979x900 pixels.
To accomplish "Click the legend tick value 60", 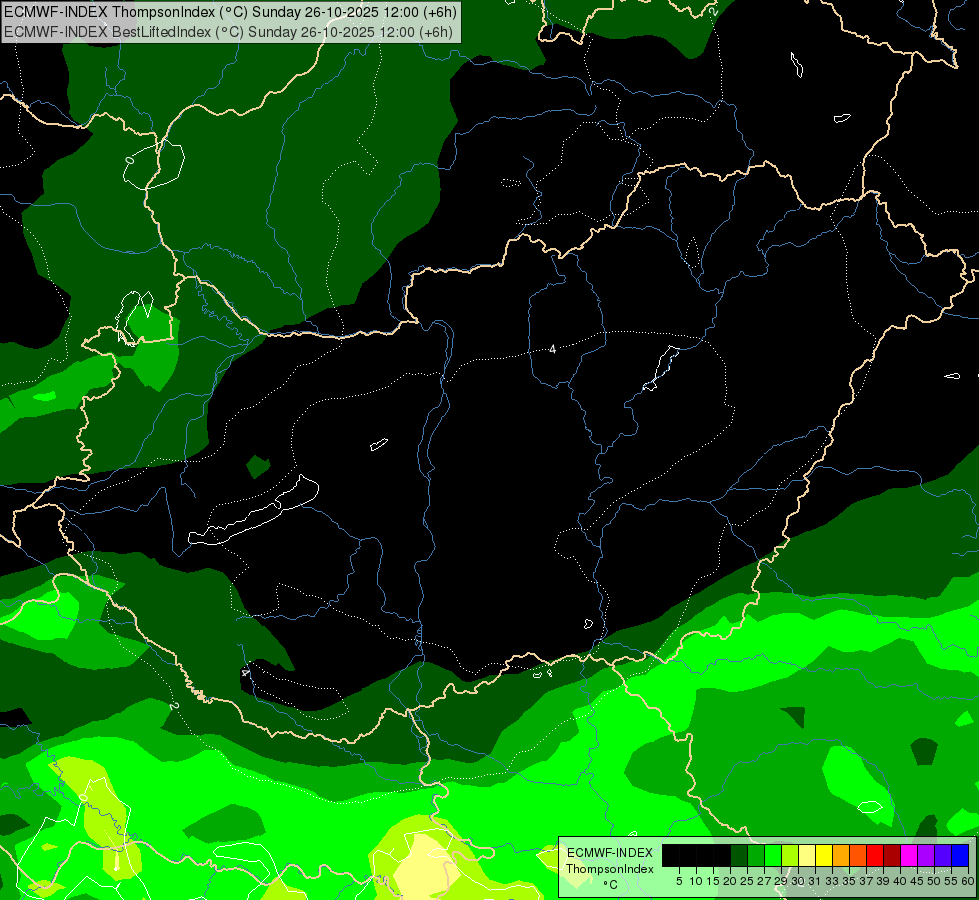I will [968, 881].
